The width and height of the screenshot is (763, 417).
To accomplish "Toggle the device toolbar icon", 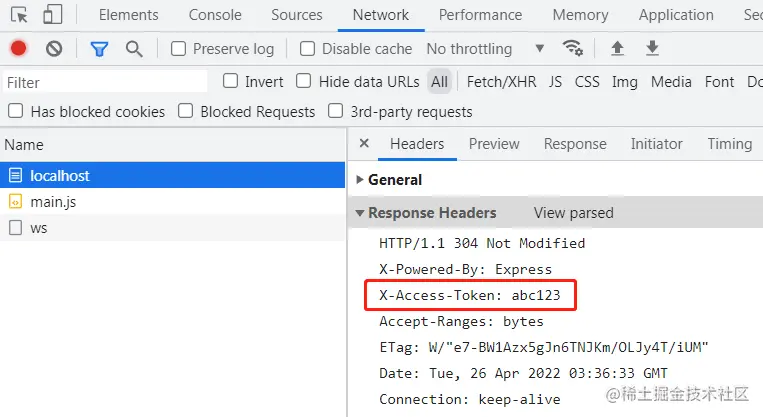I will click(53, 15).
